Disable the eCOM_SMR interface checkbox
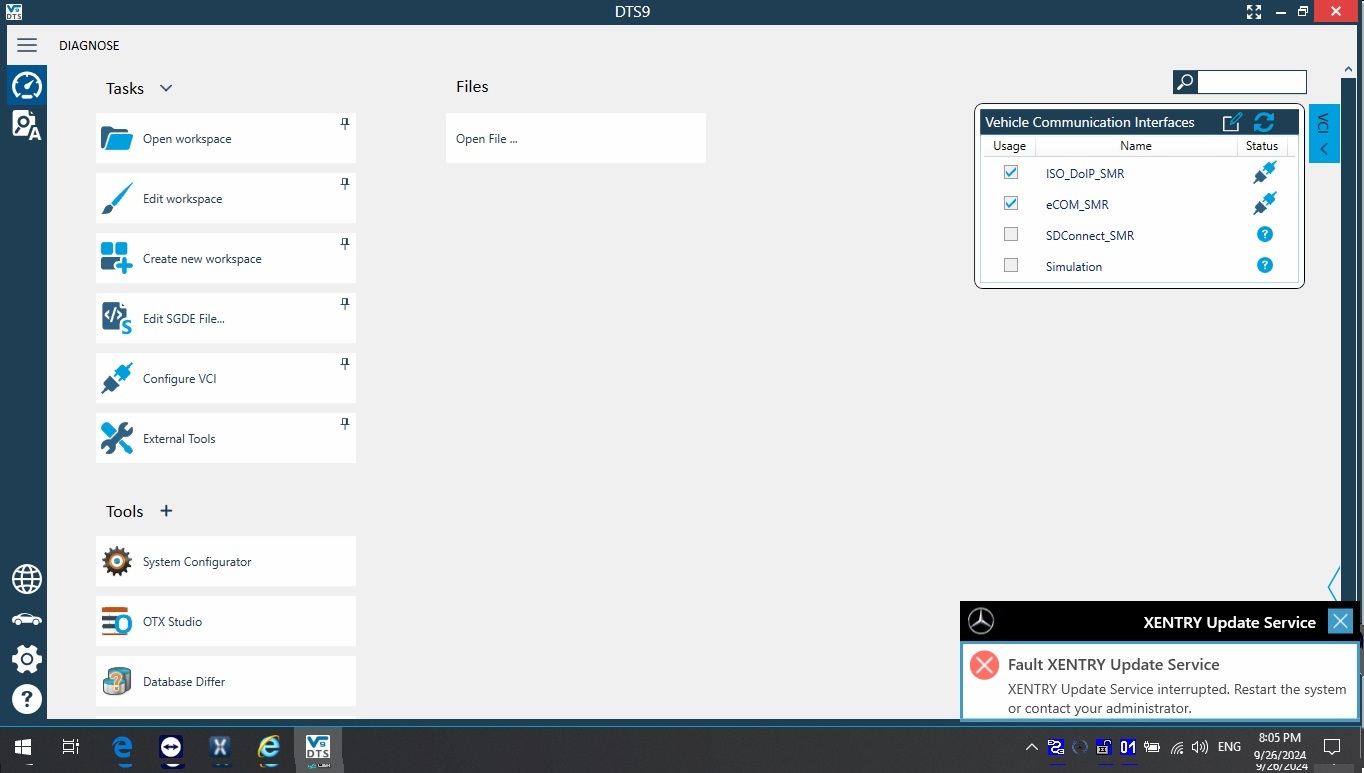Image resolution: width=1364 pixels, height=773 pixels. pyautogui.click(x=1011, y=204)
